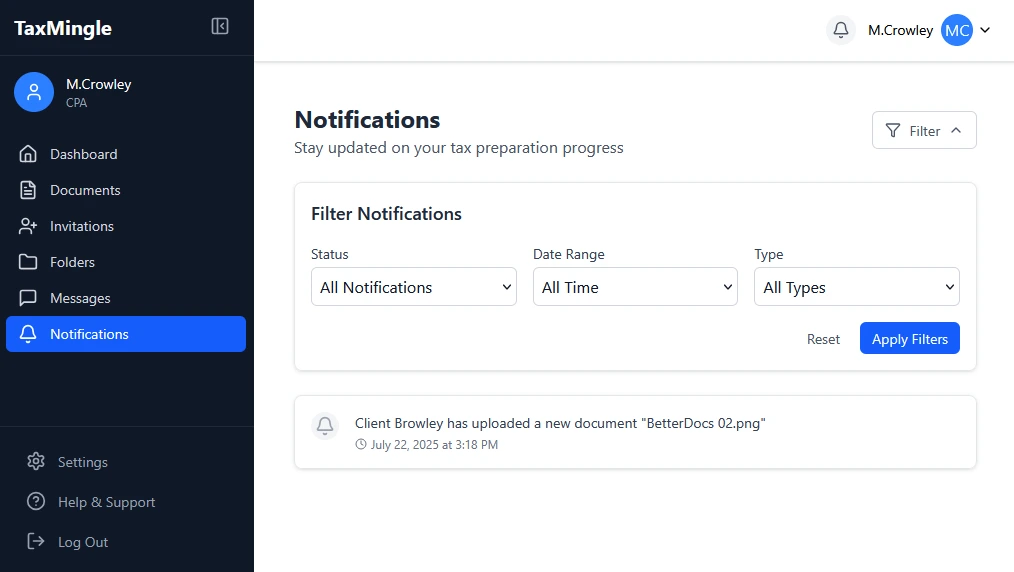The width and height of the screenshot is (1014, 572).
Task: Expand the MC user account menu chevron
Action: tap(985, 30)
